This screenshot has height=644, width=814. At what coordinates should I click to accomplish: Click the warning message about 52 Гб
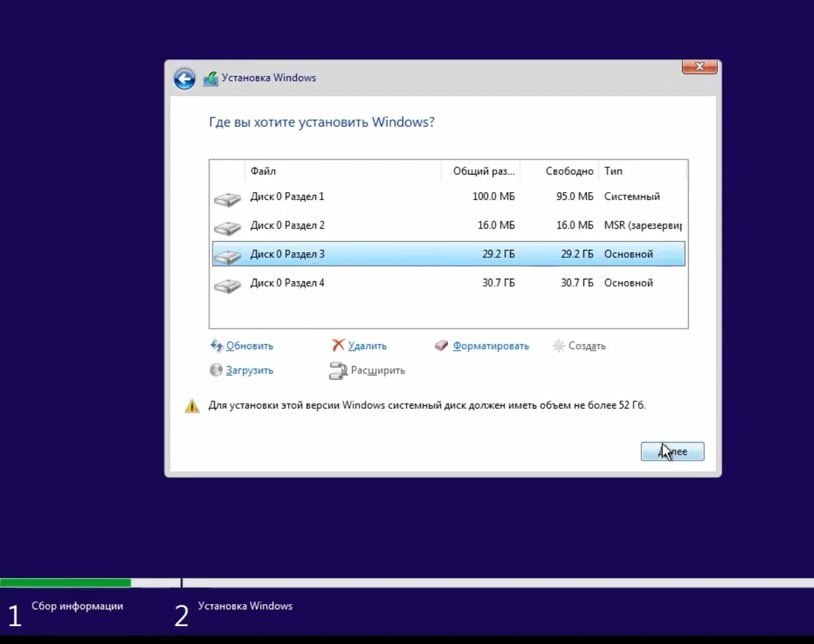427,406
